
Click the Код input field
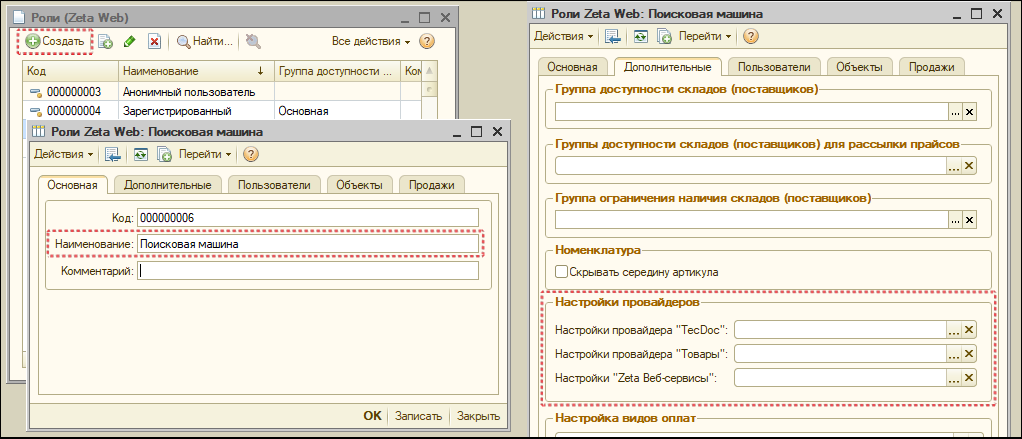[308, 218]
